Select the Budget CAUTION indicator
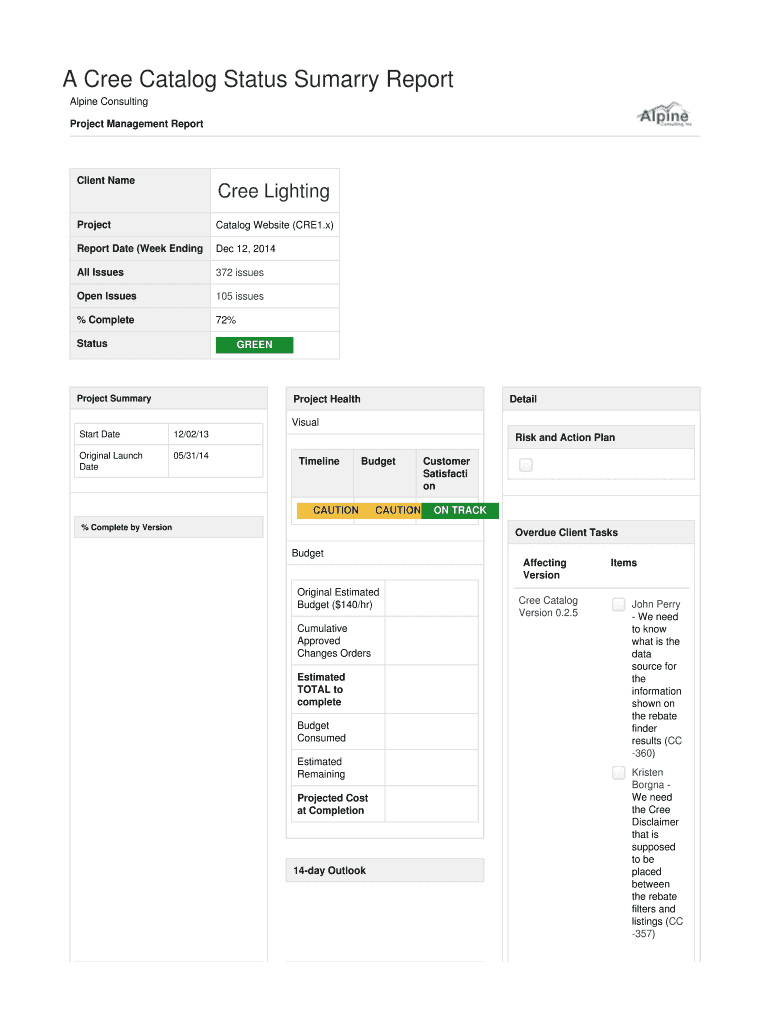 click(397, 510)
